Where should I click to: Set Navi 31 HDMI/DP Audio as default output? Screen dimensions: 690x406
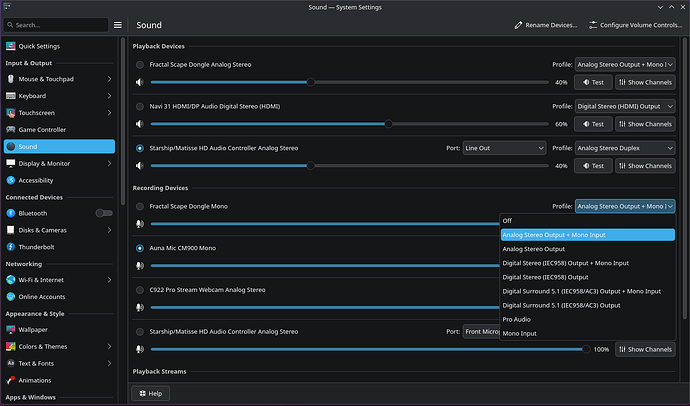(x=139, y=106)
